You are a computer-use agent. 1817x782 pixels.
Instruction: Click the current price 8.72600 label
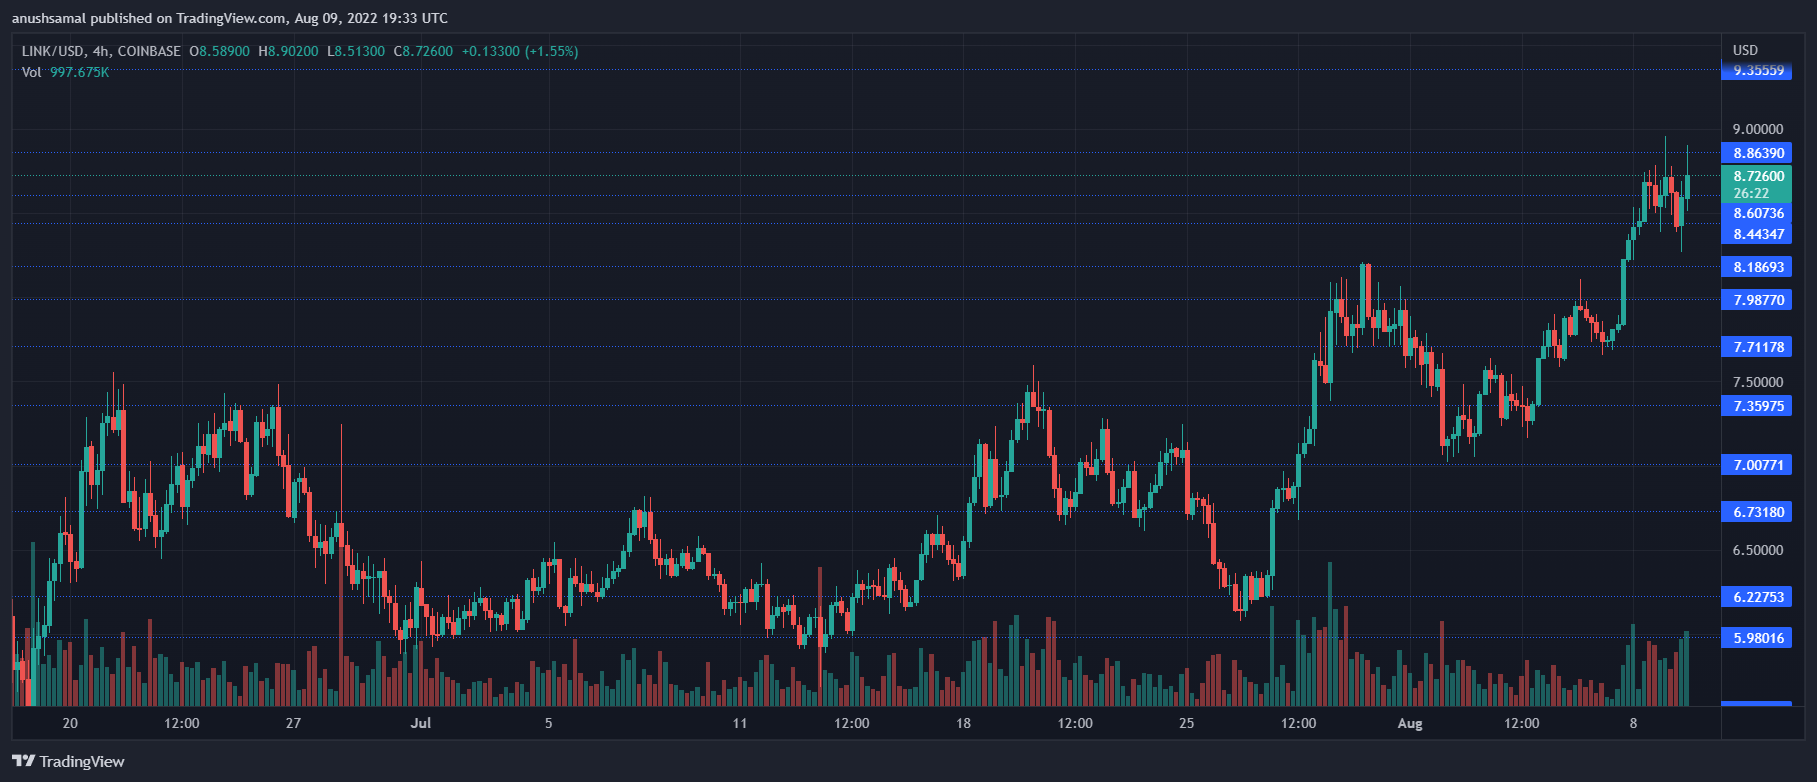click(x=1756, y=176)
